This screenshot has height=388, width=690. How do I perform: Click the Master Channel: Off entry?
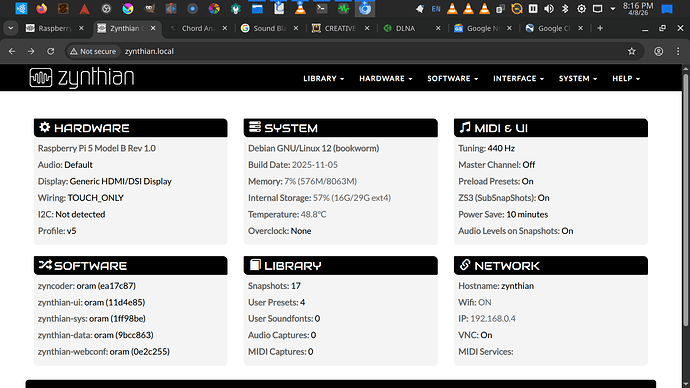(x=497, y=165)
